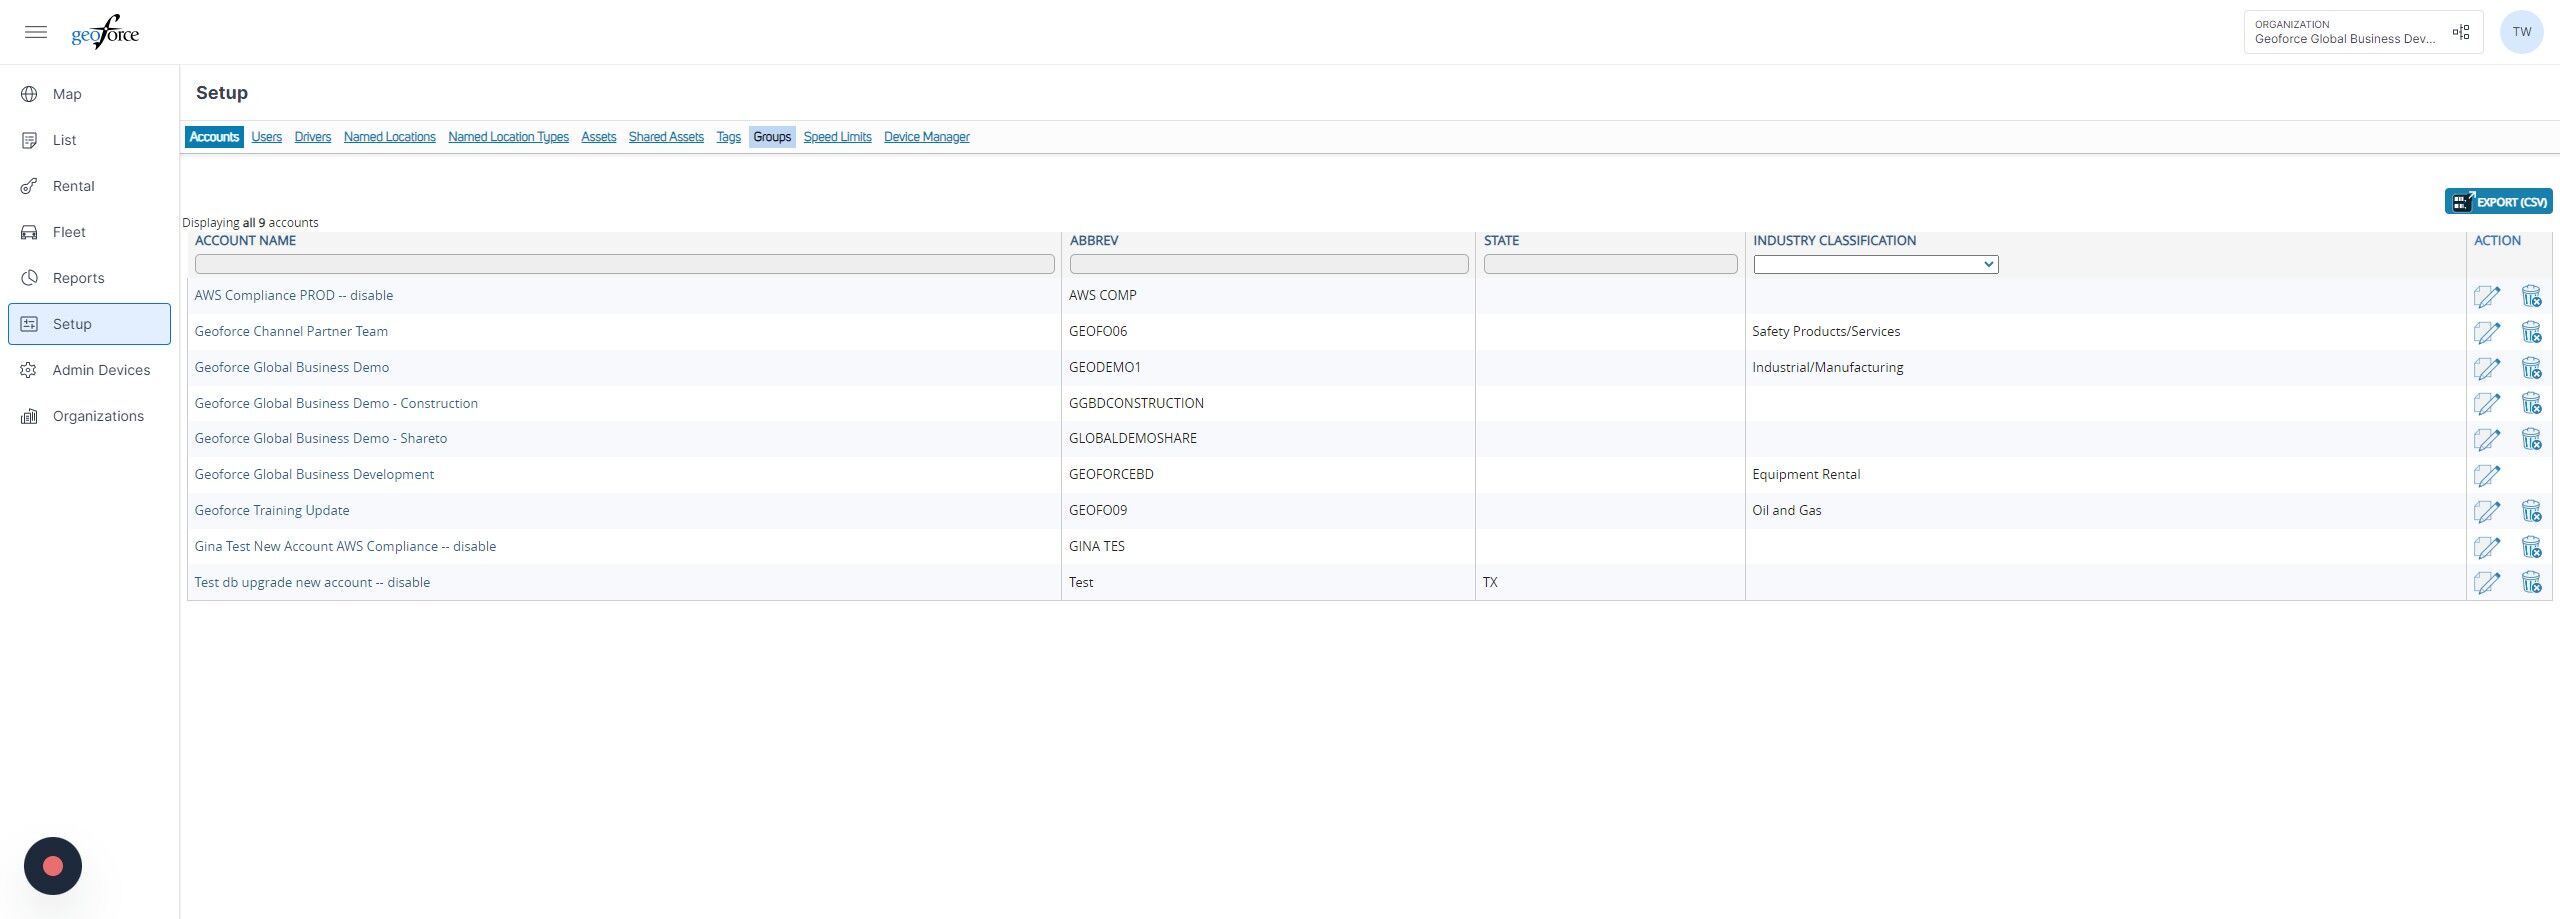Open Geoforce Training Update account link
This screenshot has height=919, width=2560.
[x=272, y=510]
